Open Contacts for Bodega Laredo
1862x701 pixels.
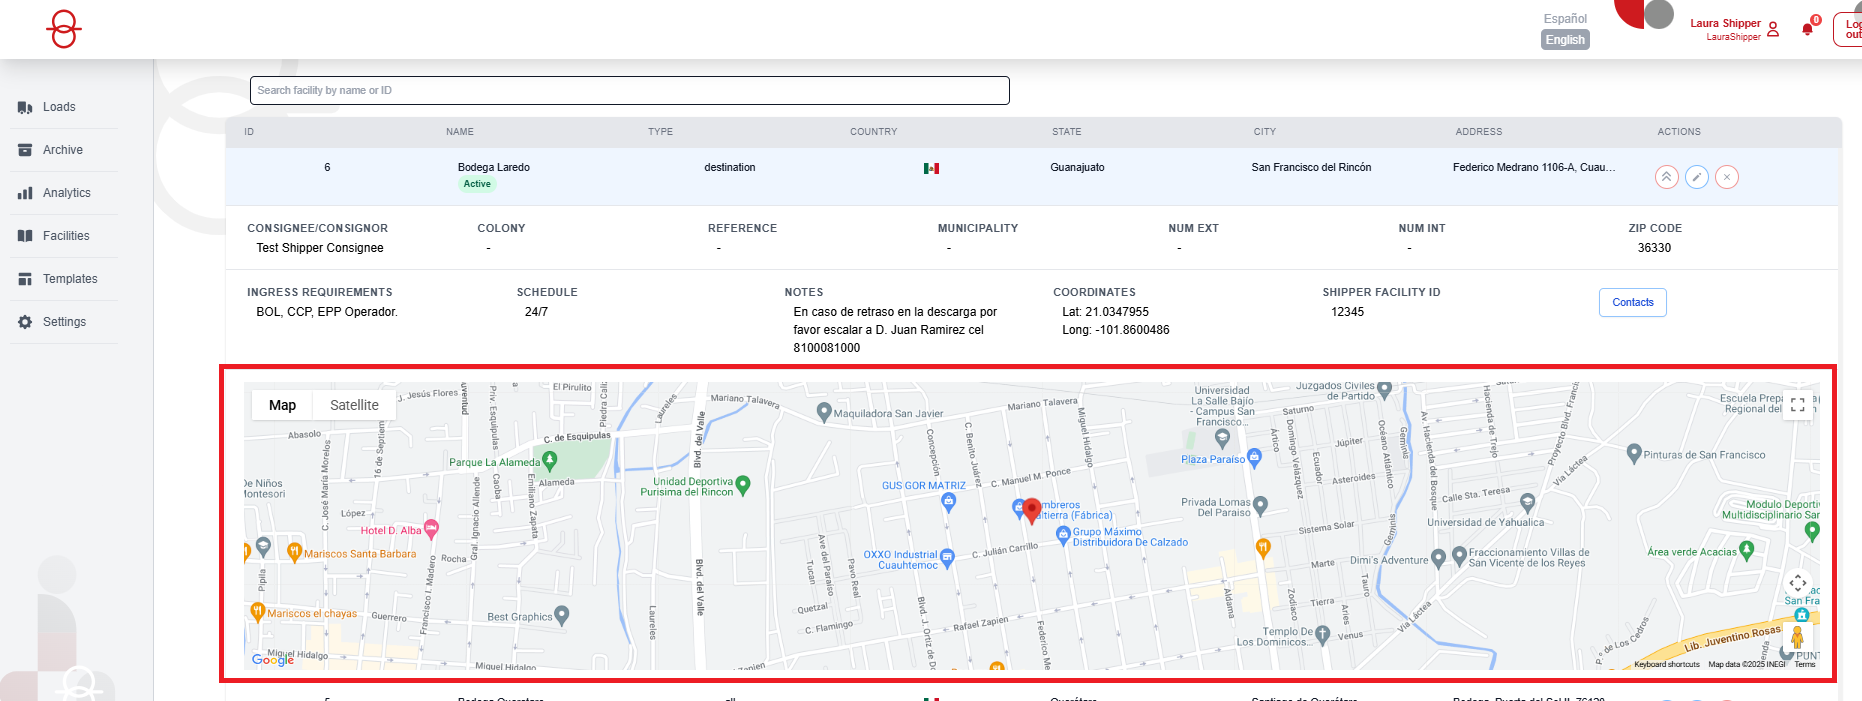1633,302
